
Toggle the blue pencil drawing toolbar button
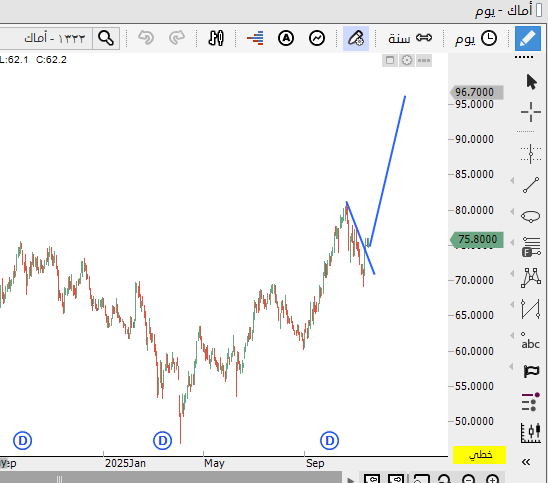tap(528, 38)
